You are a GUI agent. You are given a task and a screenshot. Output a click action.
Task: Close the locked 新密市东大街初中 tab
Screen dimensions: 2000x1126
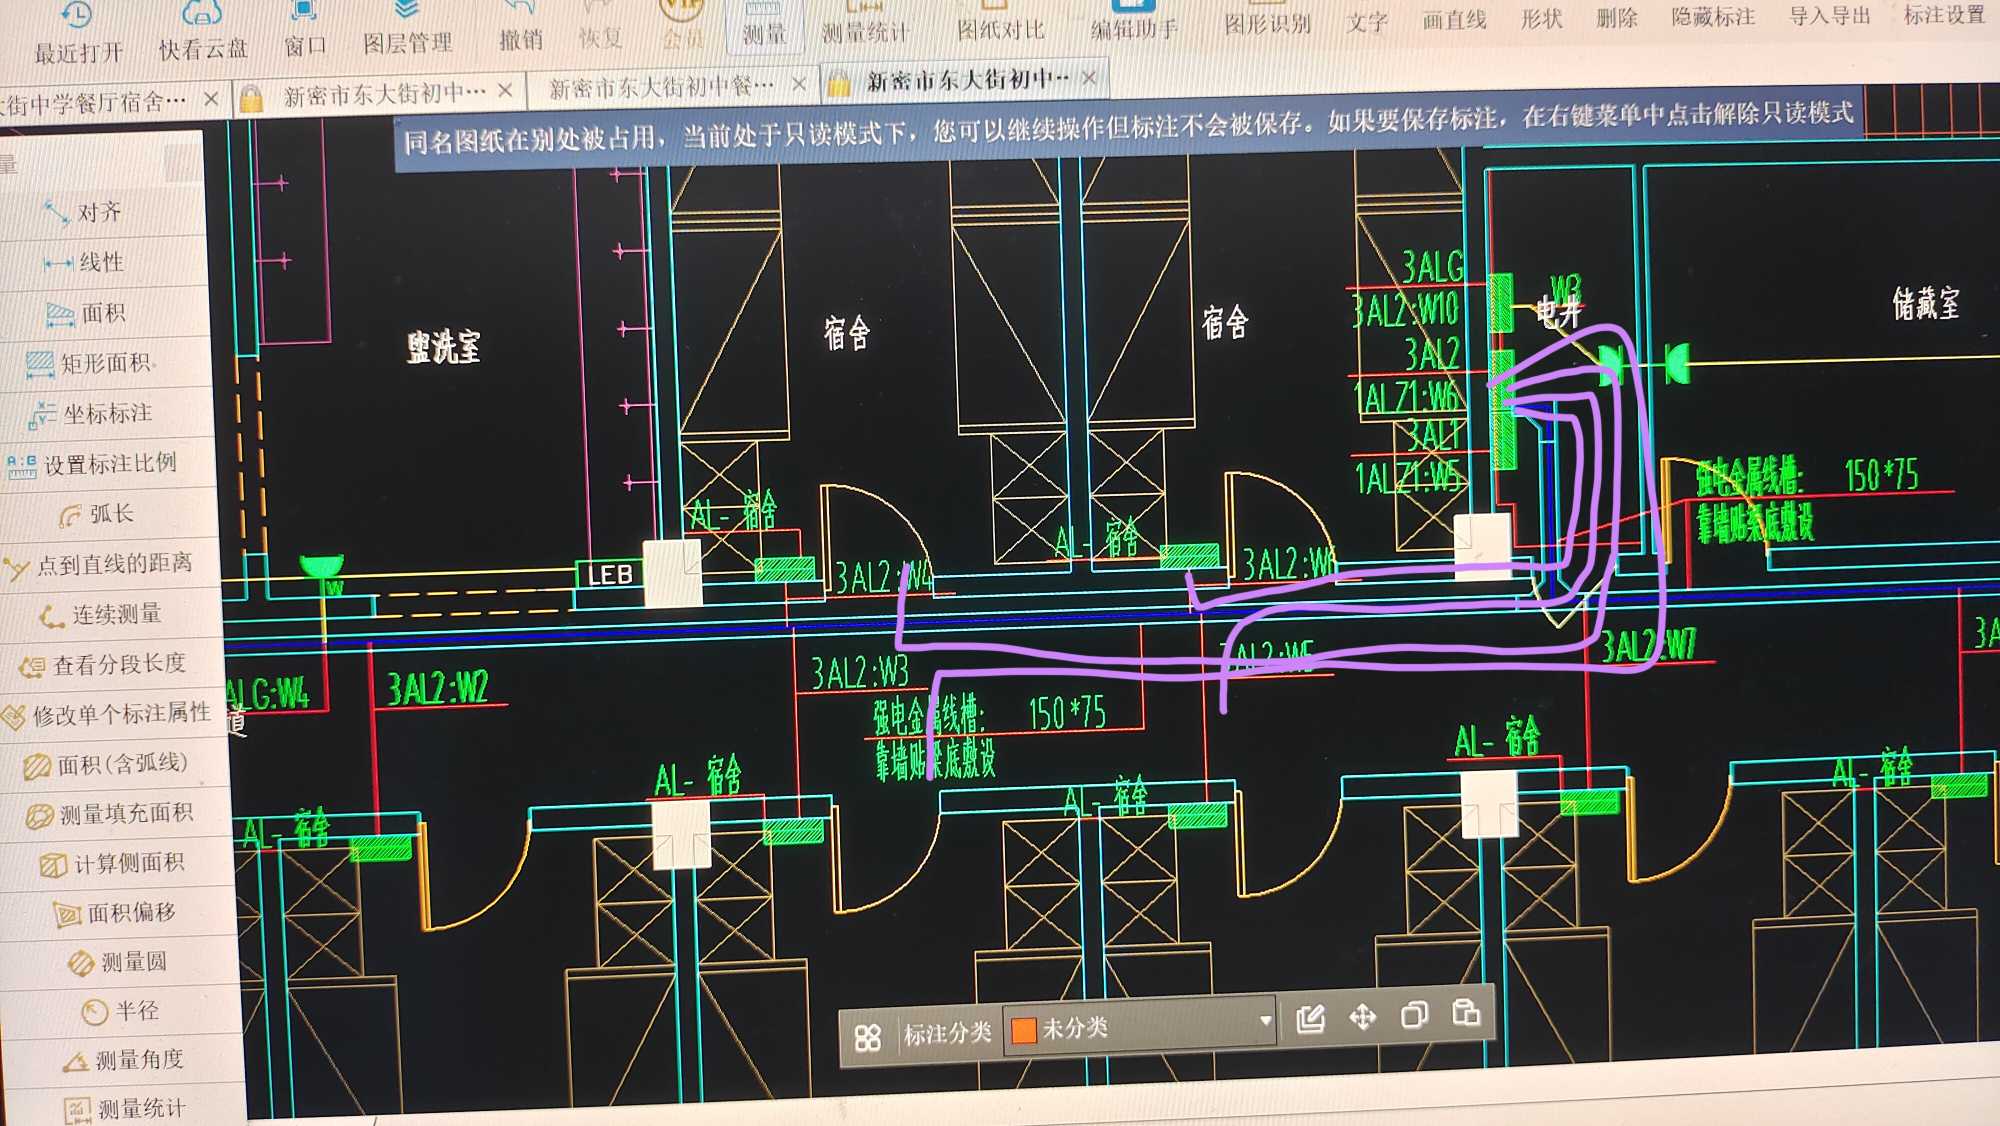(x=506, y=90)
